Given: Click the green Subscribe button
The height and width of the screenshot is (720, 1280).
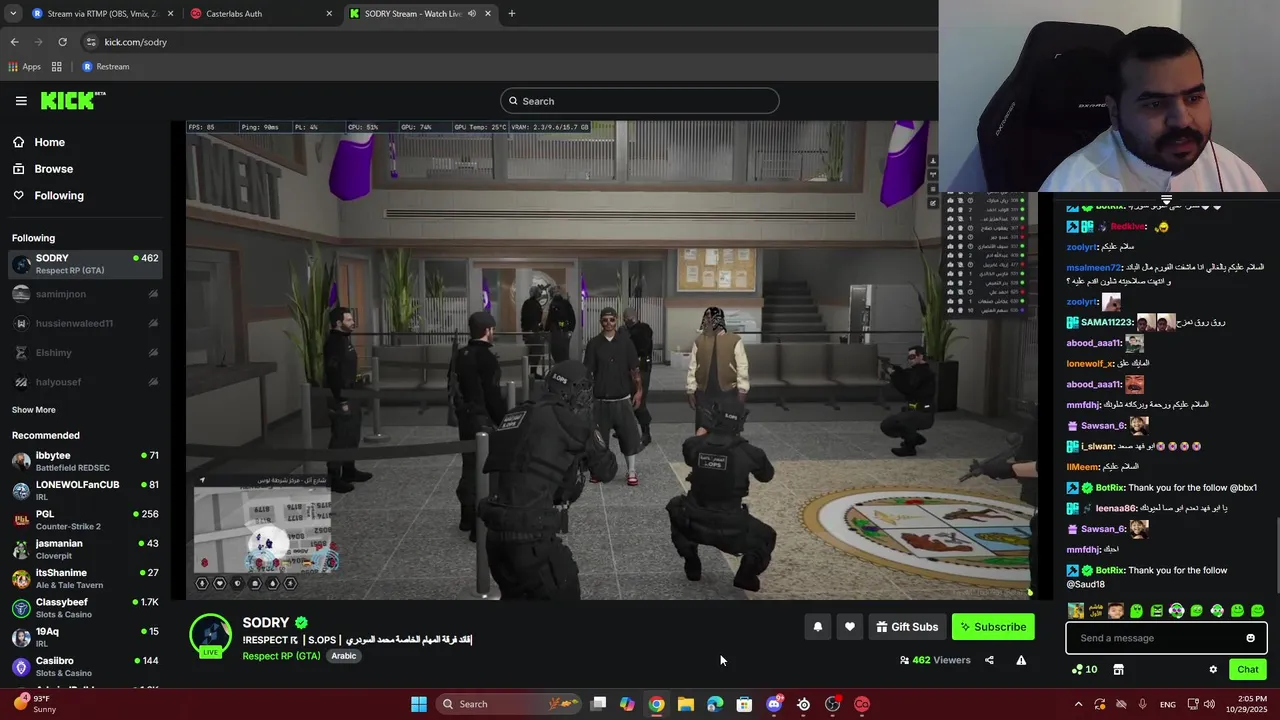Looking at the screenshot, I should (993, 627).
